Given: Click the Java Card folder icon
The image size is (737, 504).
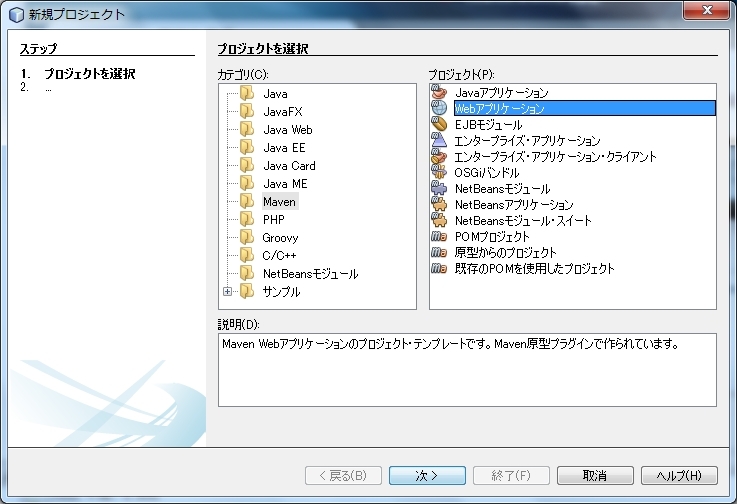Looking at the screenshot, I should pos(247,165).
